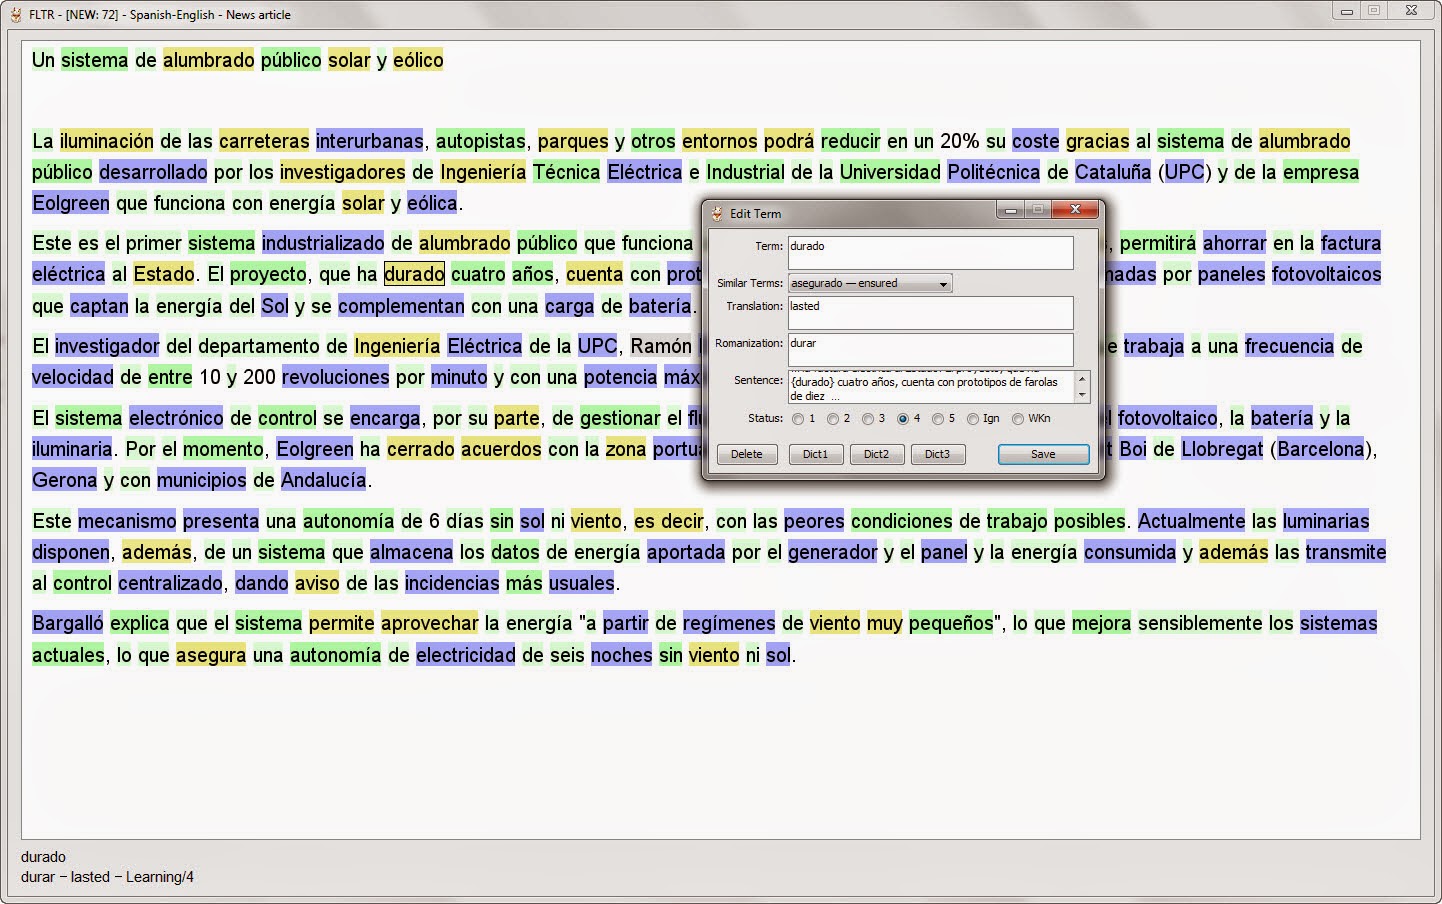Click the word 'ahorrar'
This screenshot has height=904, width=1442.
[1235, 243]
